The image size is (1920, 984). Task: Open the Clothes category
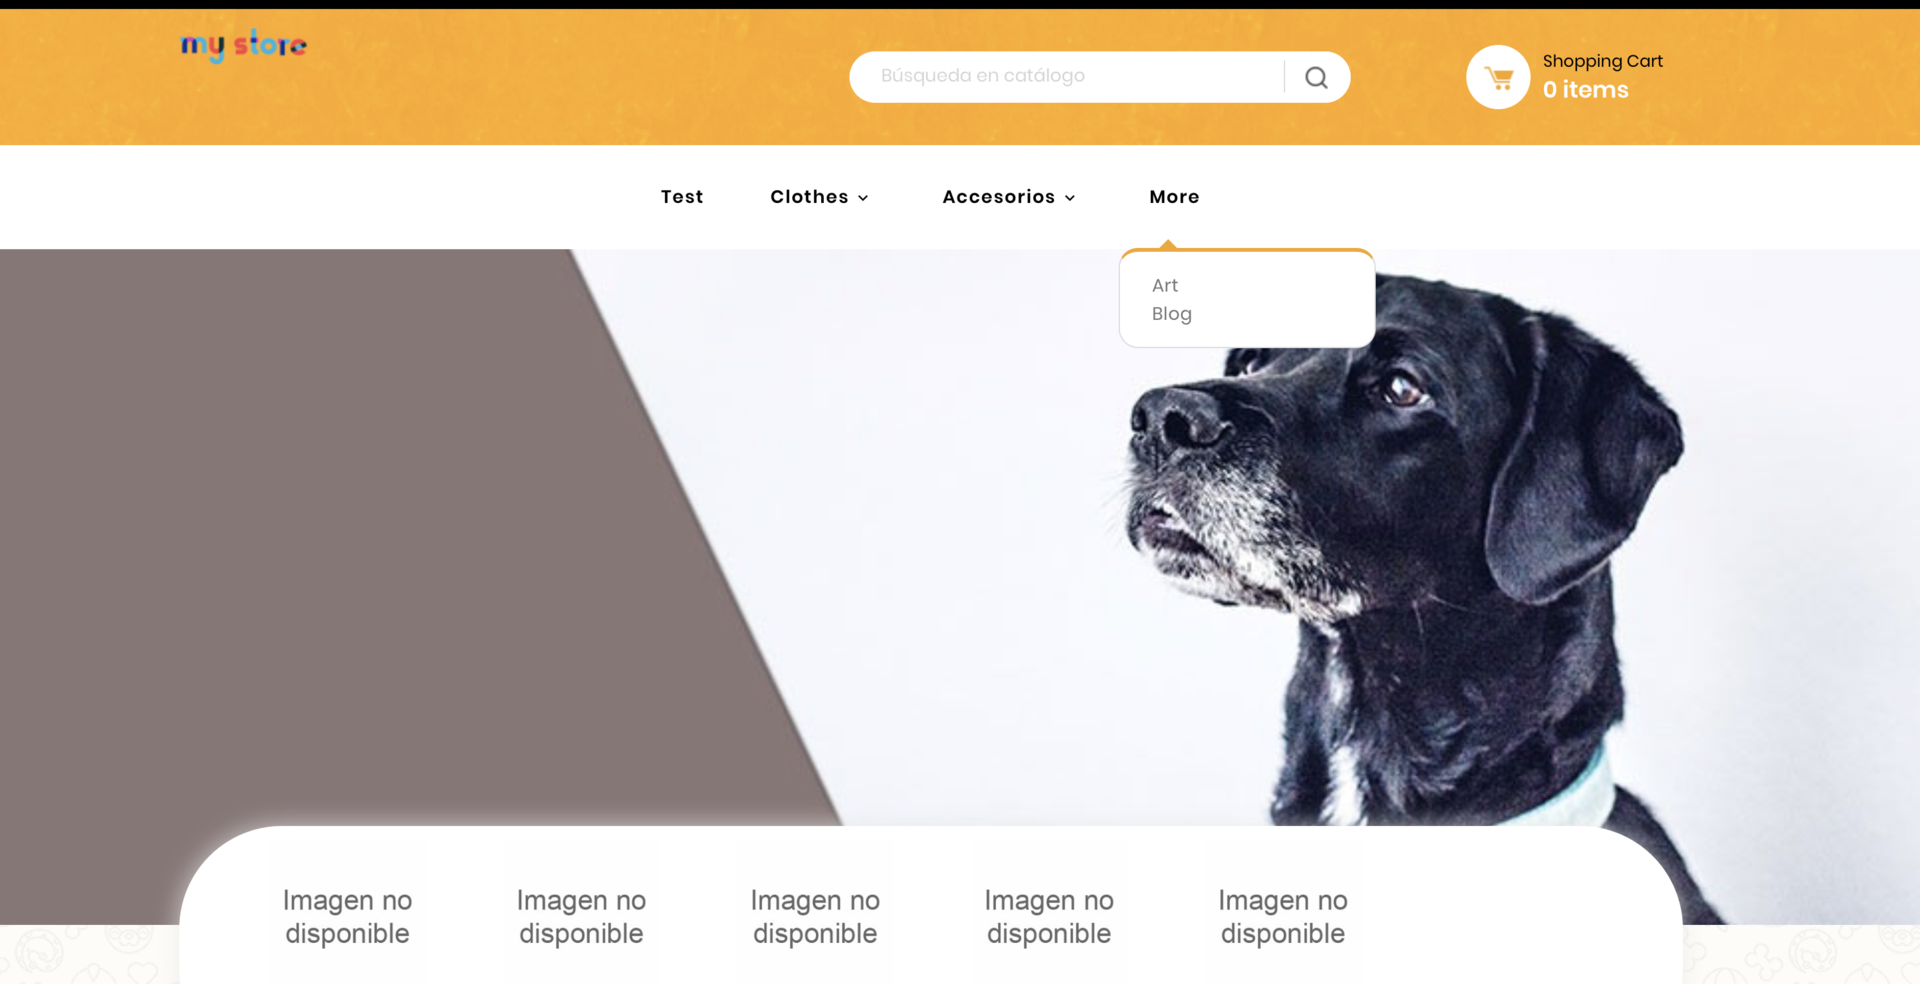(x=809, y=197)
